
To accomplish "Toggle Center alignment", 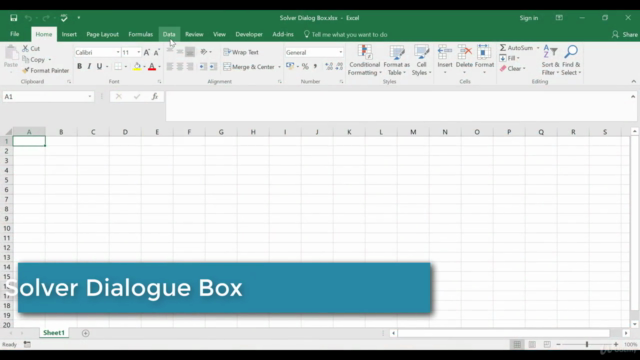I will 180,67.
